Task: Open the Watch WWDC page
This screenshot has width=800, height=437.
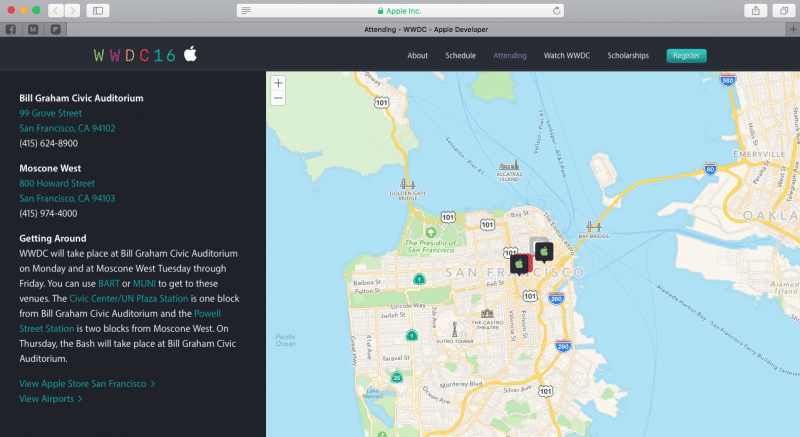Action: (x=566, y=56)
